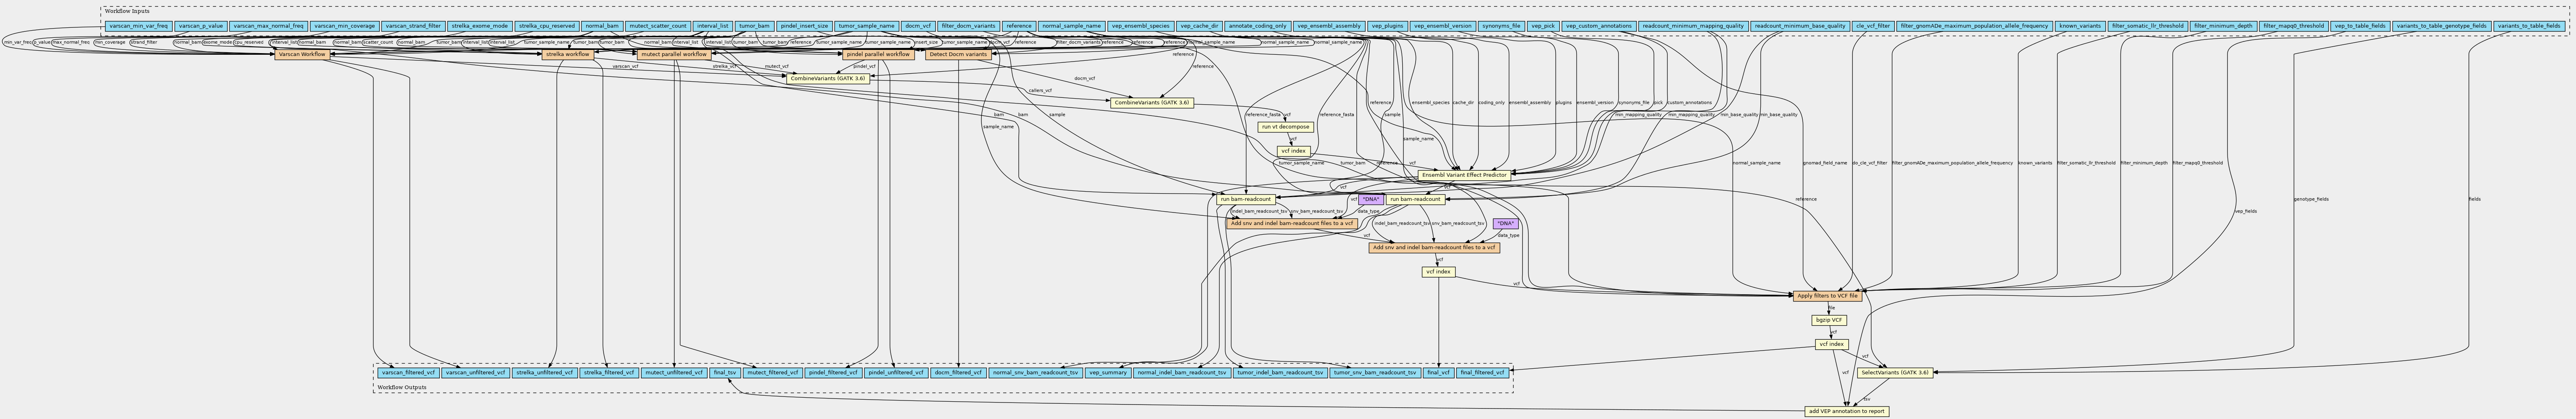Select the vep_pick input box
The width and height of the screenshot is (2576, 419).
1543,26
